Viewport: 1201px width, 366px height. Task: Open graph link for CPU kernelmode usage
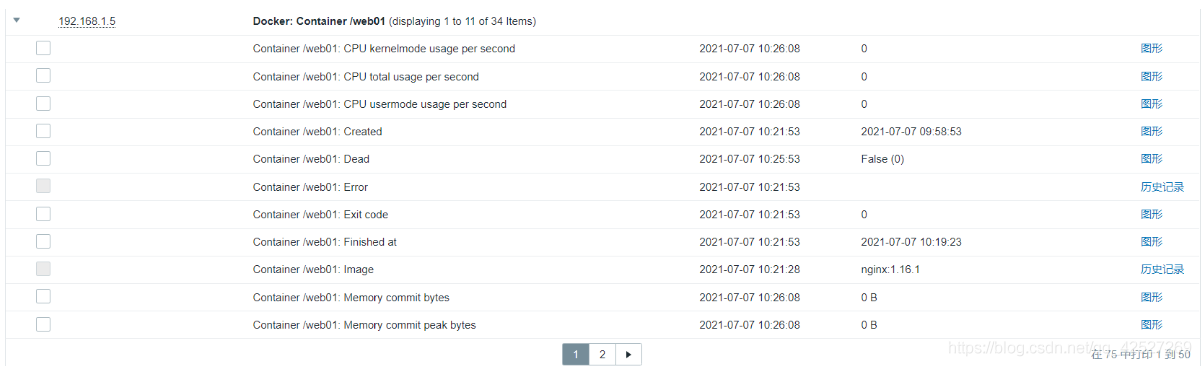tap(1151, 48)
